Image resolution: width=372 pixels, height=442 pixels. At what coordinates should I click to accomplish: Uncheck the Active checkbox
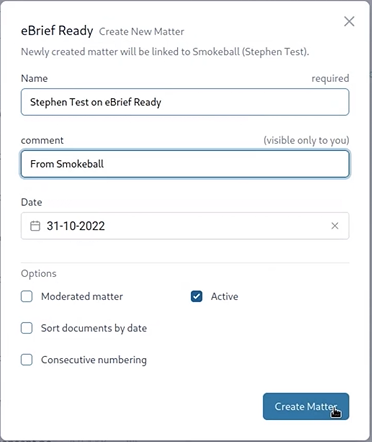tap(197, 296)
